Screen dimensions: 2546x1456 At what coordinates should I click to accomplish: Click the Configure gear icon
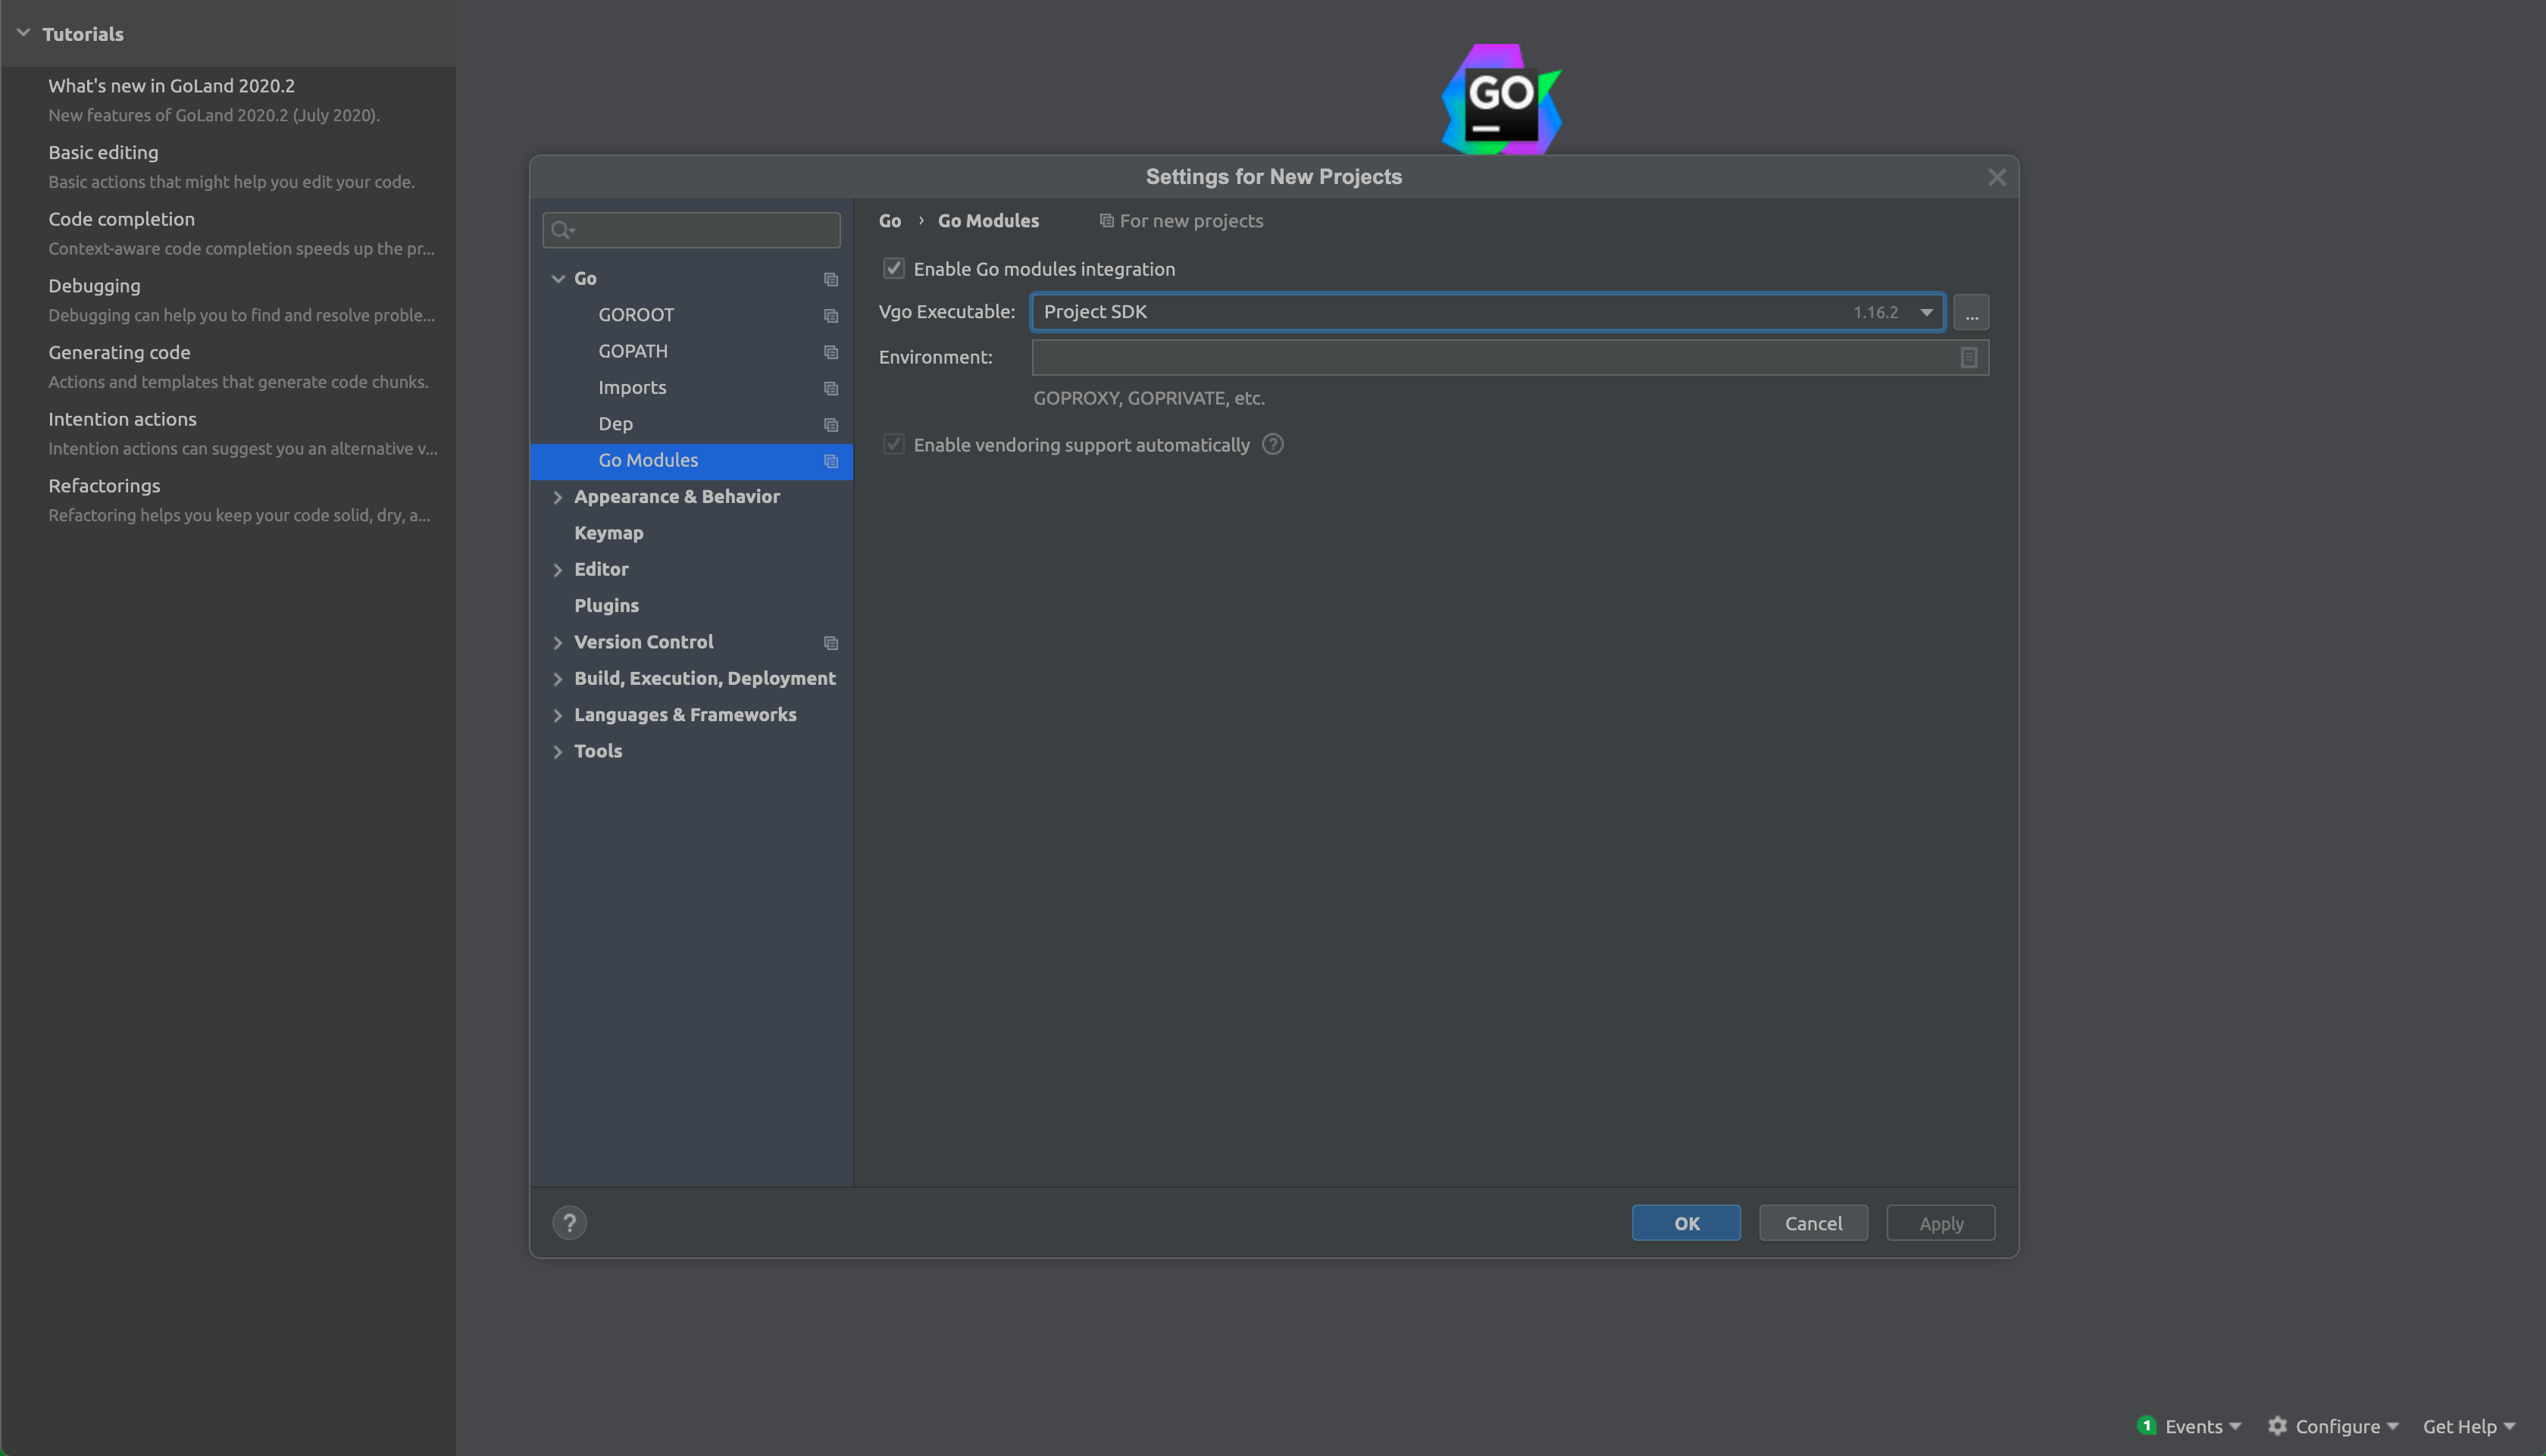[2277, 1426]
